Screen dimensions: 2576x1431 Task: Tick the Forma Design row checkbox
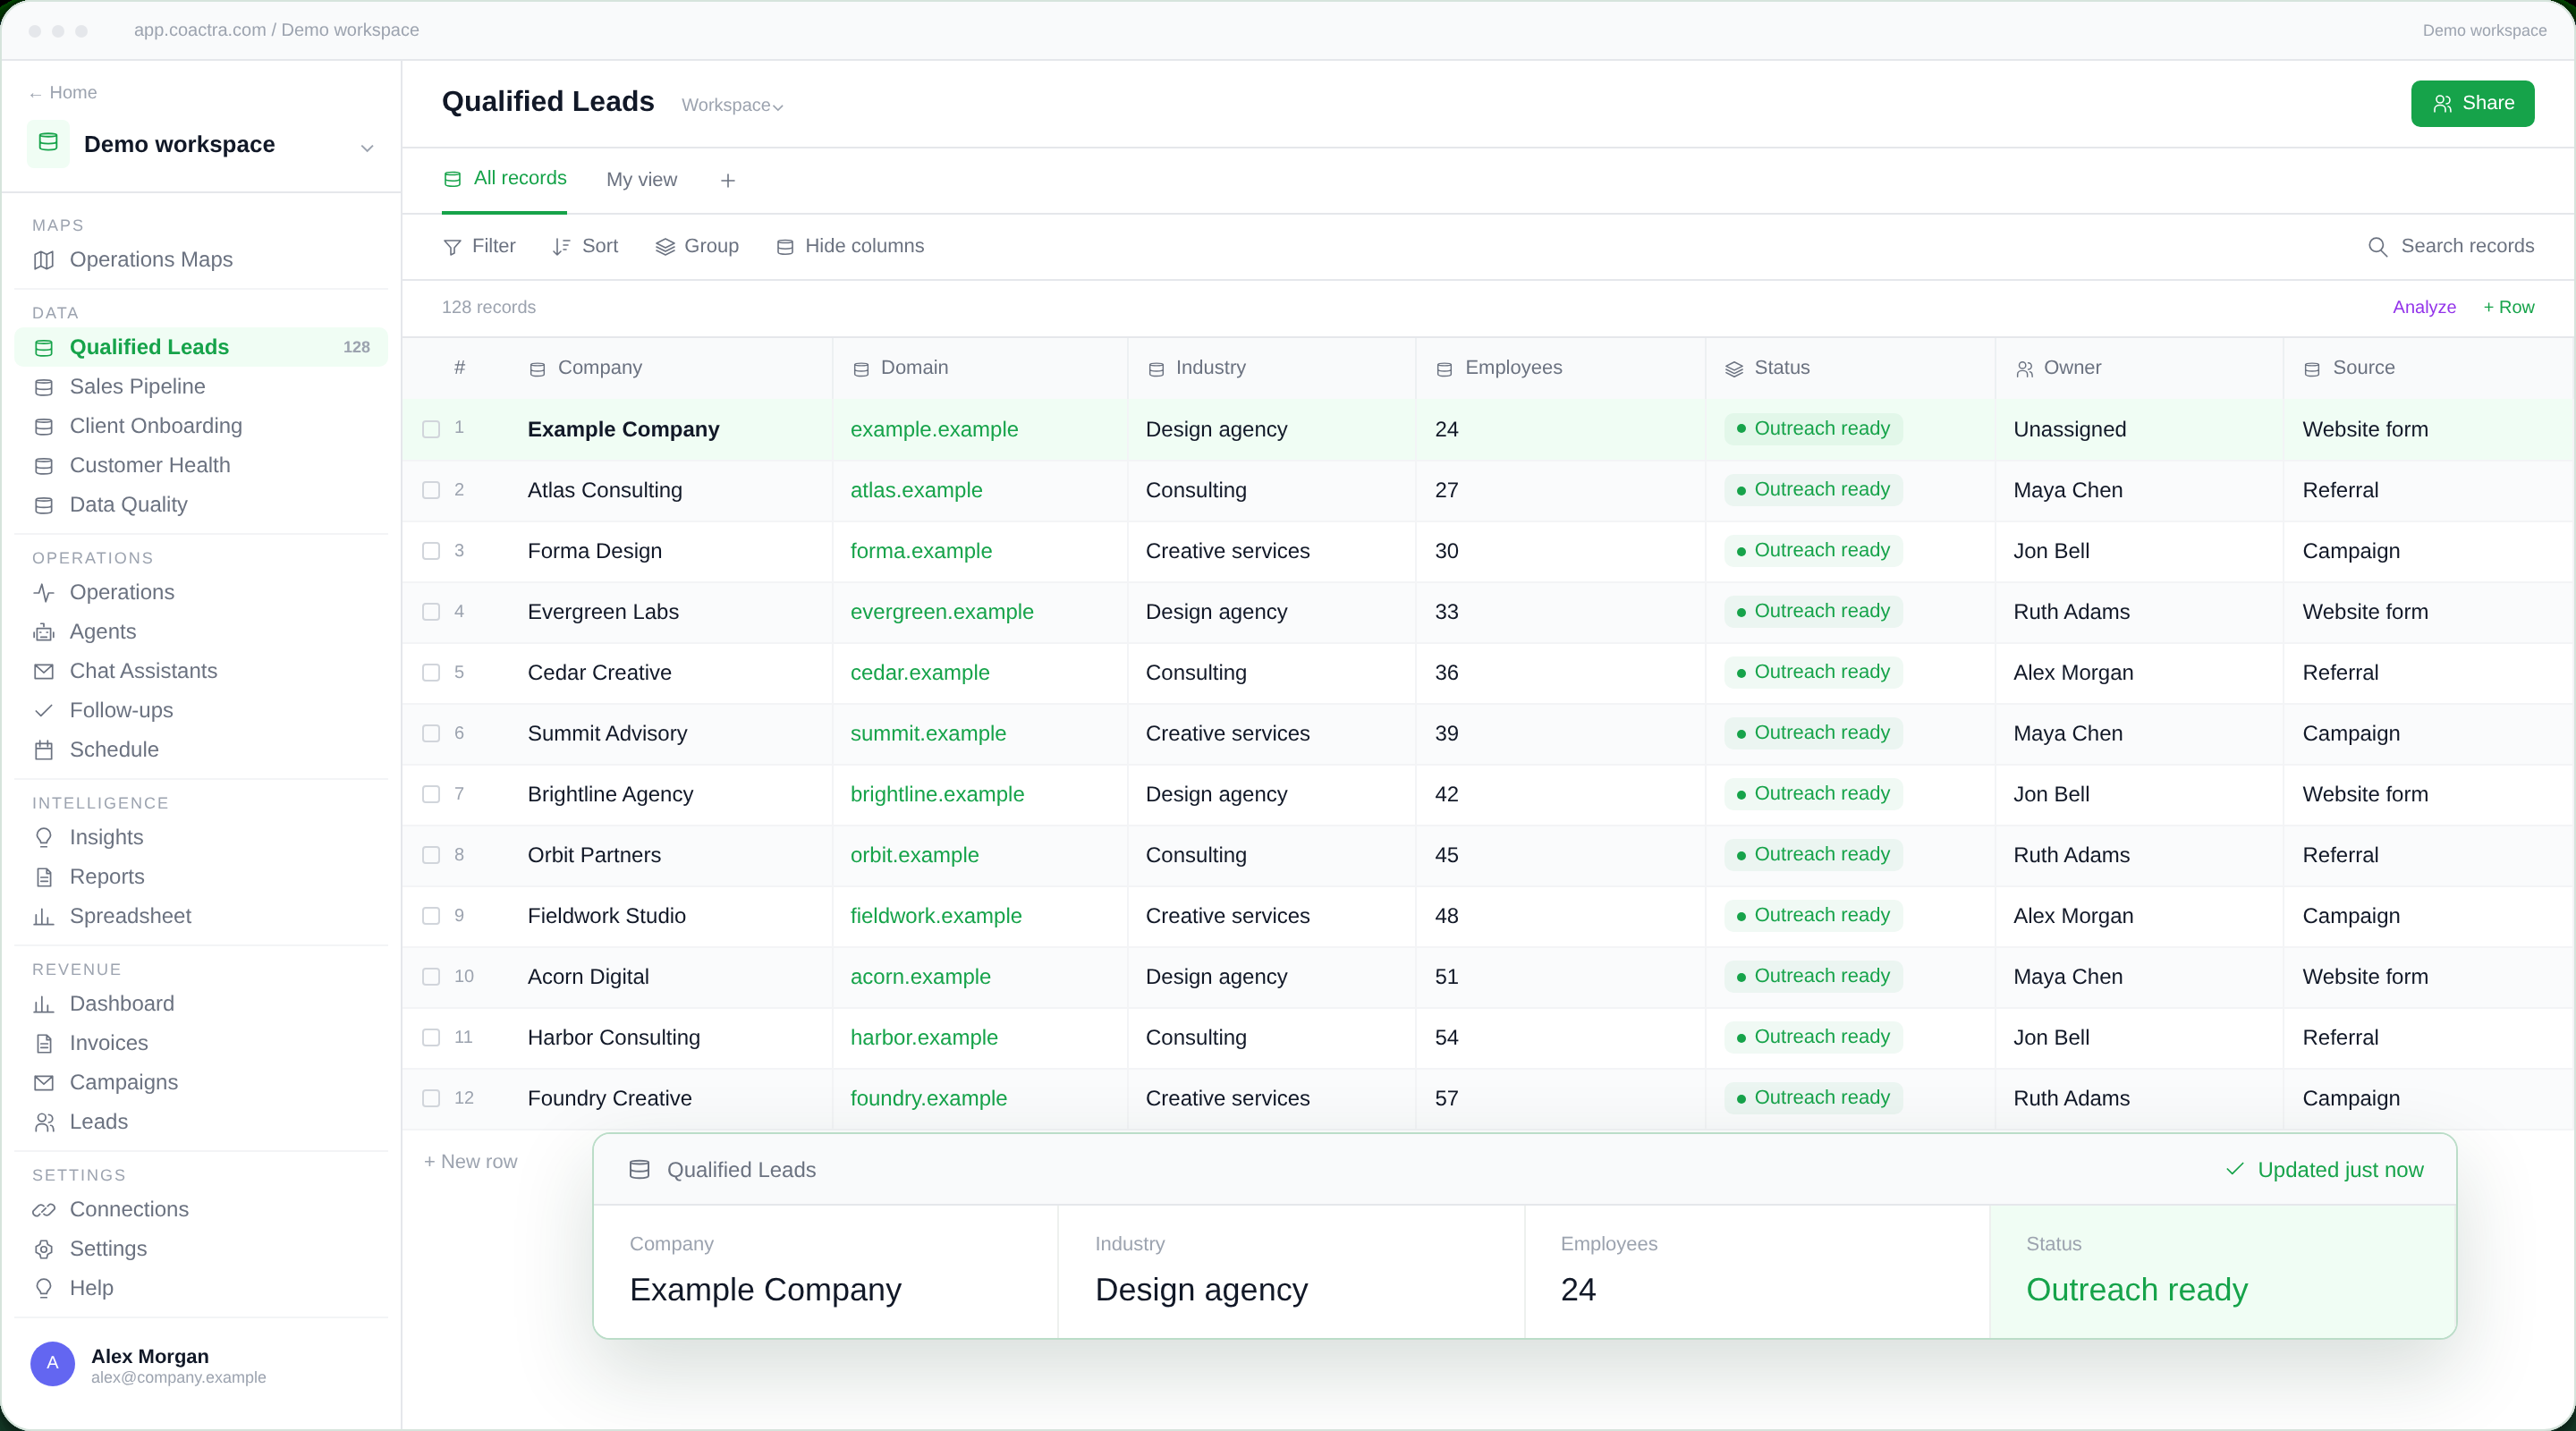(431, 551)
